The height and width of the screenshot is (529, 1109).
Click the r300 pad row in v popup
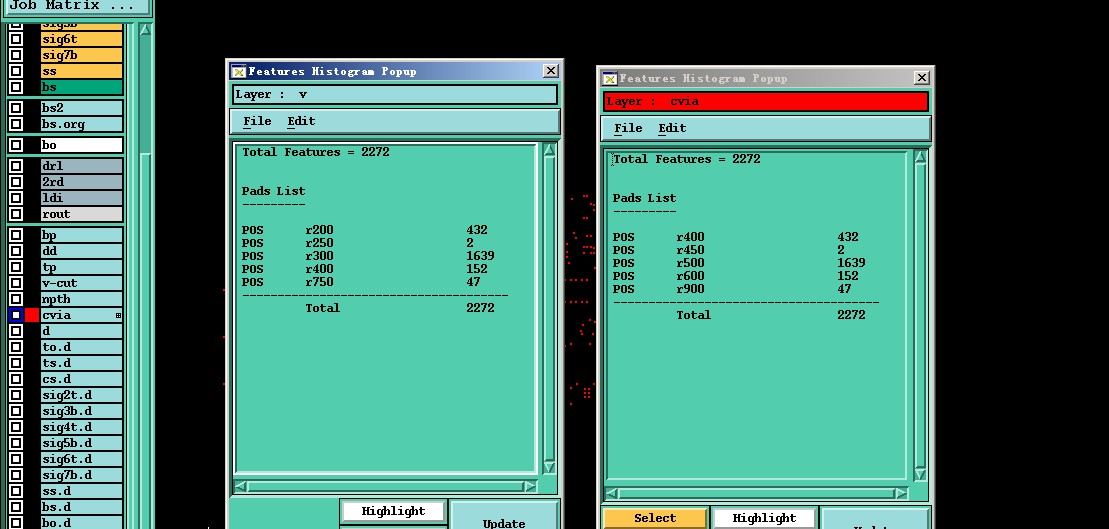[x=368, y=256]
